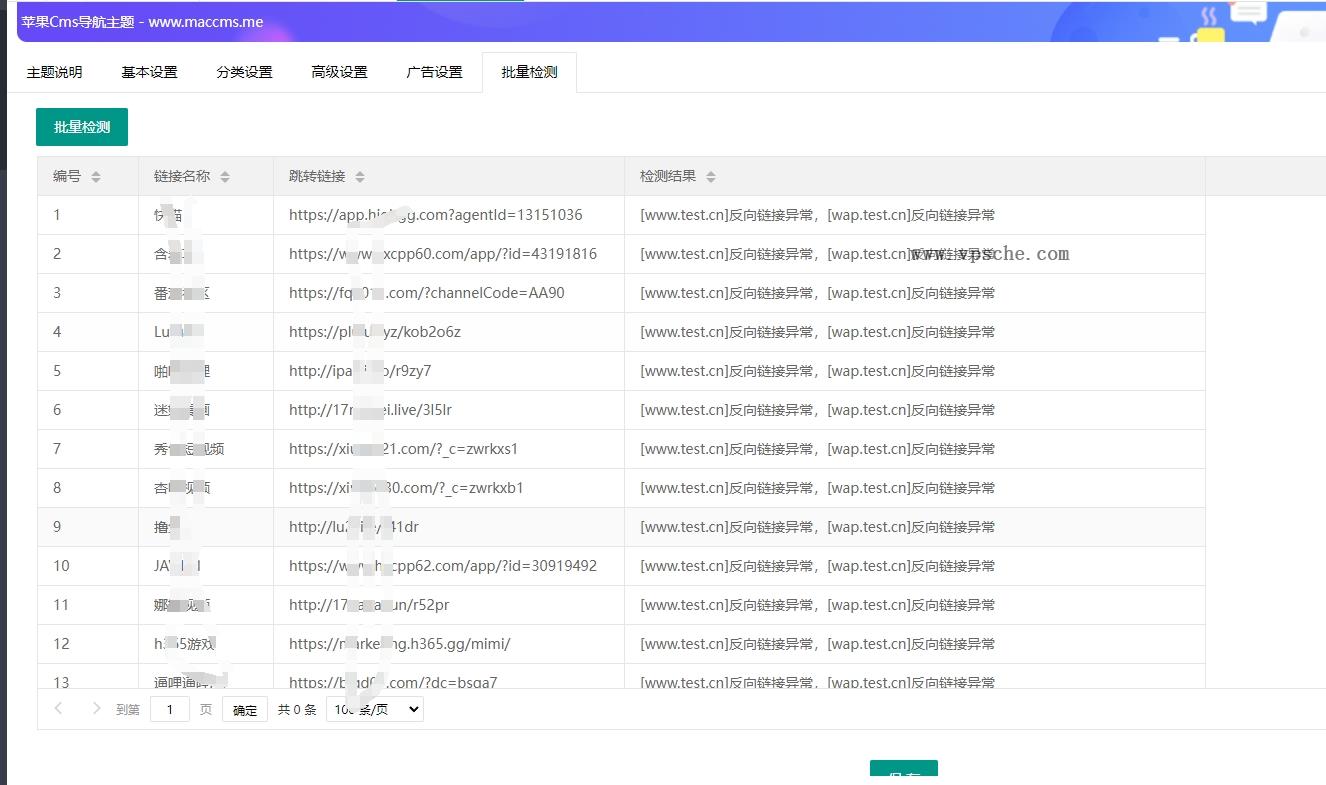Go to previous page arrow
Viewport: 1326px width, 785px height.
[58, 709]
